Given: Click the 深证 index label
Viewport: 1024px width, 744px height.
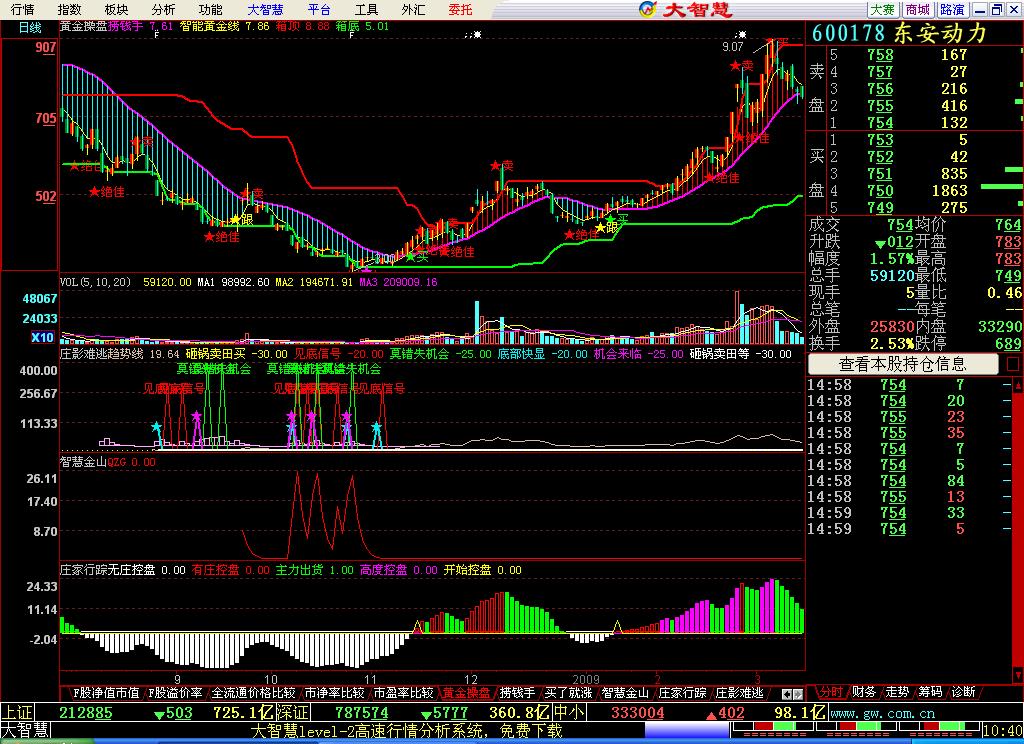Looking at the screenshot, I should pos(293,713).
